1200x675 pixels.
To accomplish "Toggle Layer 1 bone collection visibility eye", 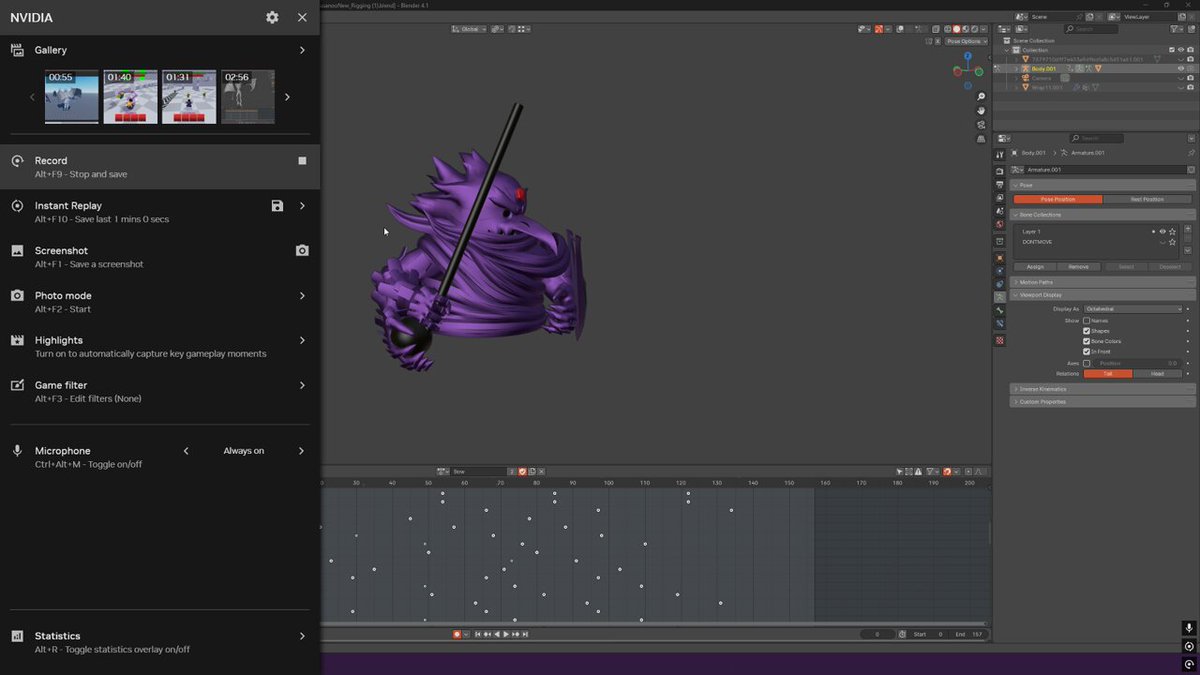I will (1163, 232).
